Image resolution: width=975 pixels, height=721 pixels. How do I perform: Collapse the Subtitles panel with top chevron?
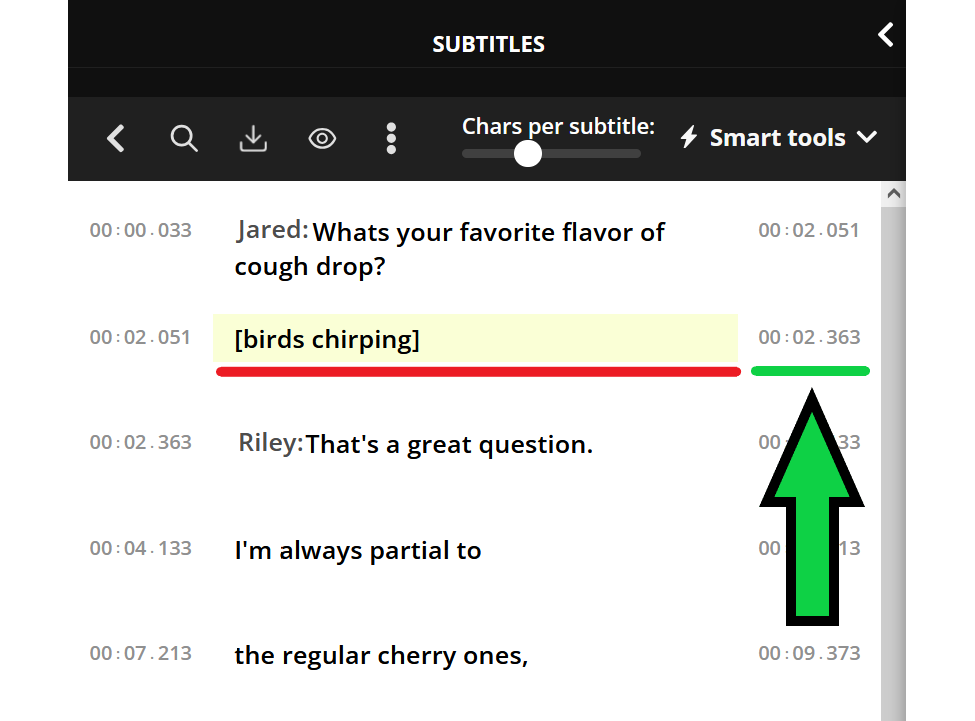[885, 35]
